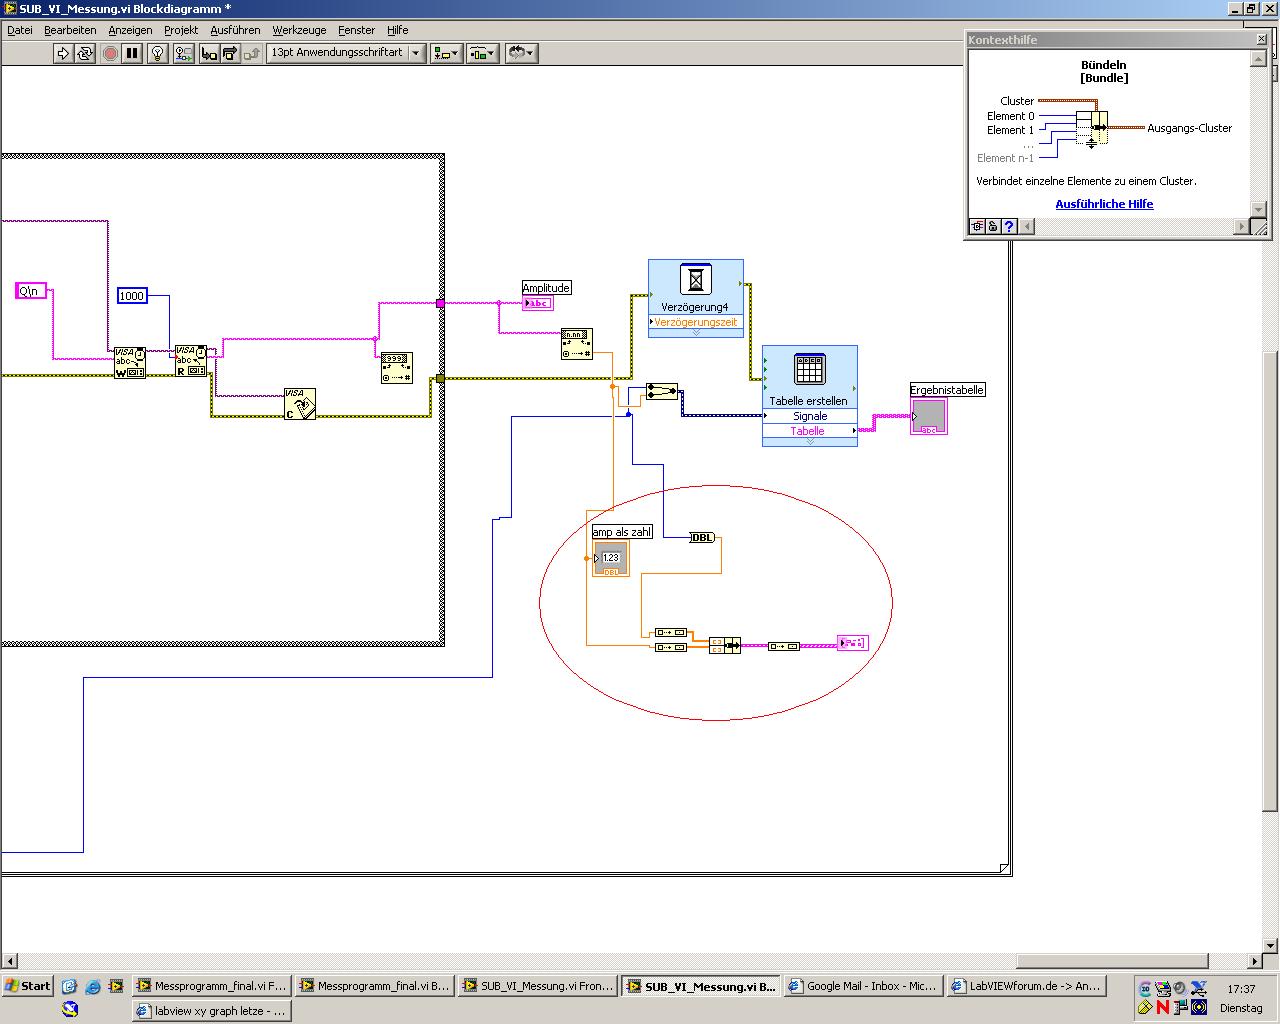The width and height of the screenshot is (1280, 1024).
Task: Click the Pause button in toolbar
Action: (132, 53)
